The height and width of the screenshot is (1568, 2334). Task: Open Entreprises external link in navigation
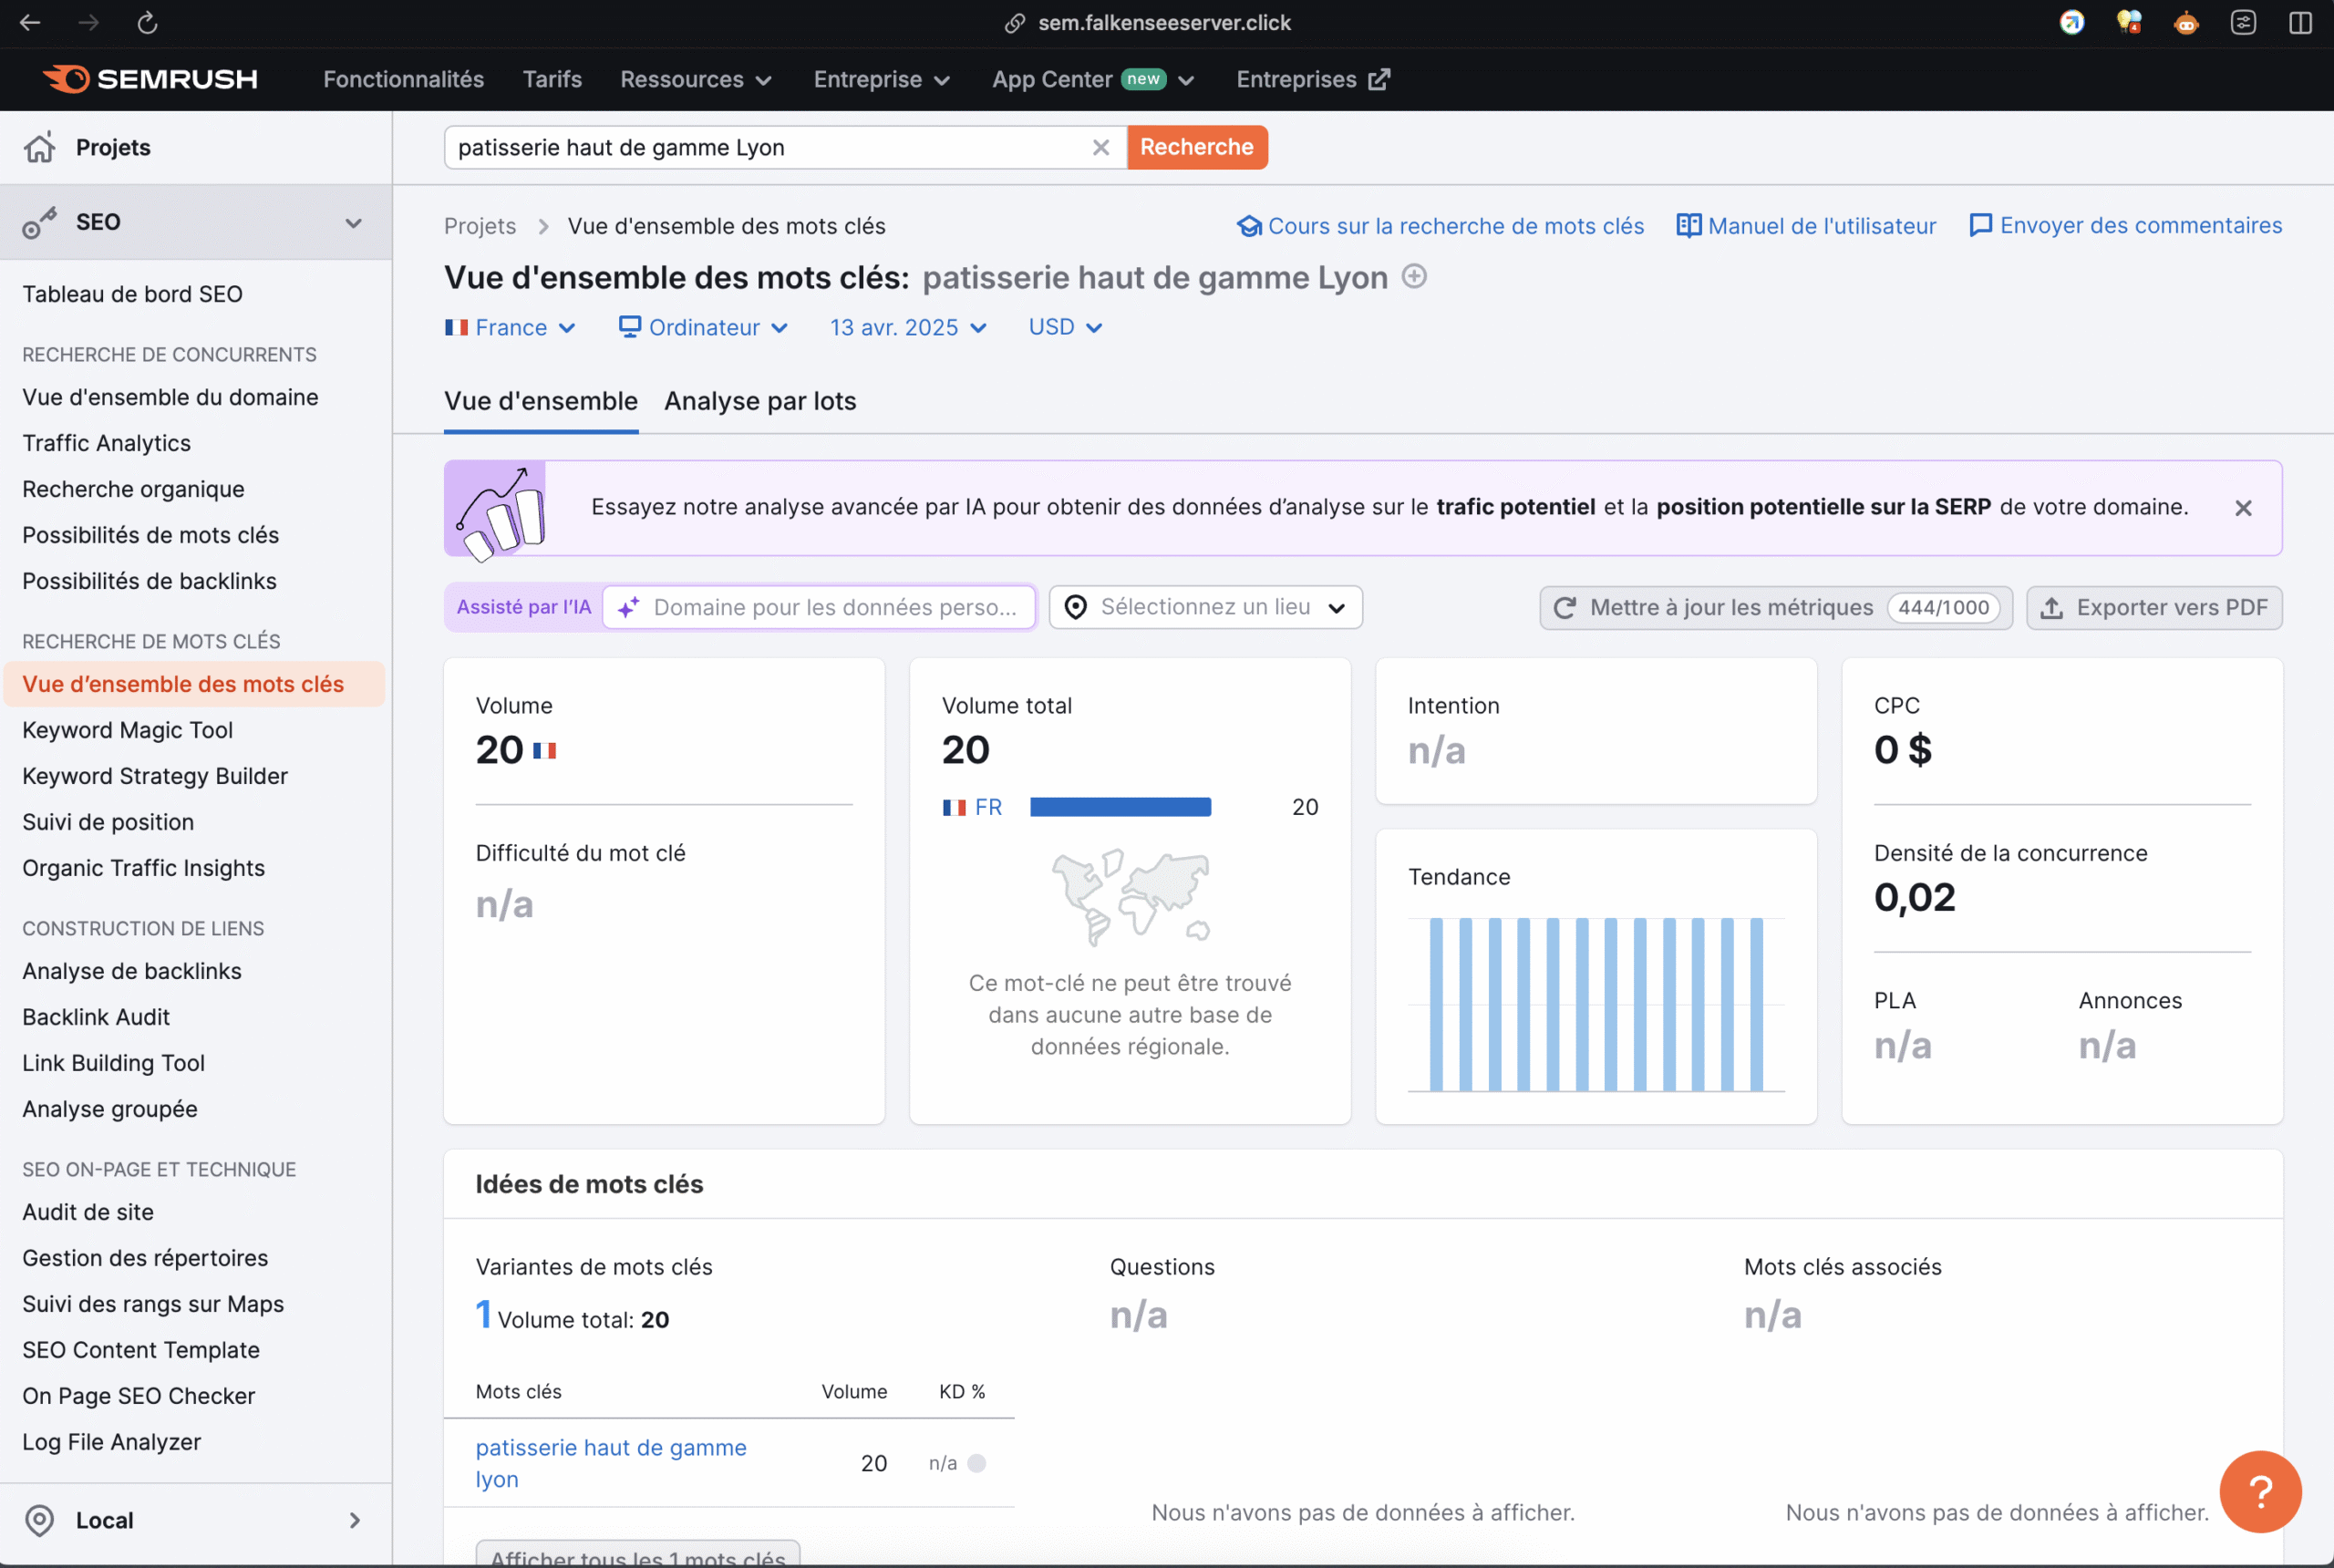coord(1313,79)
